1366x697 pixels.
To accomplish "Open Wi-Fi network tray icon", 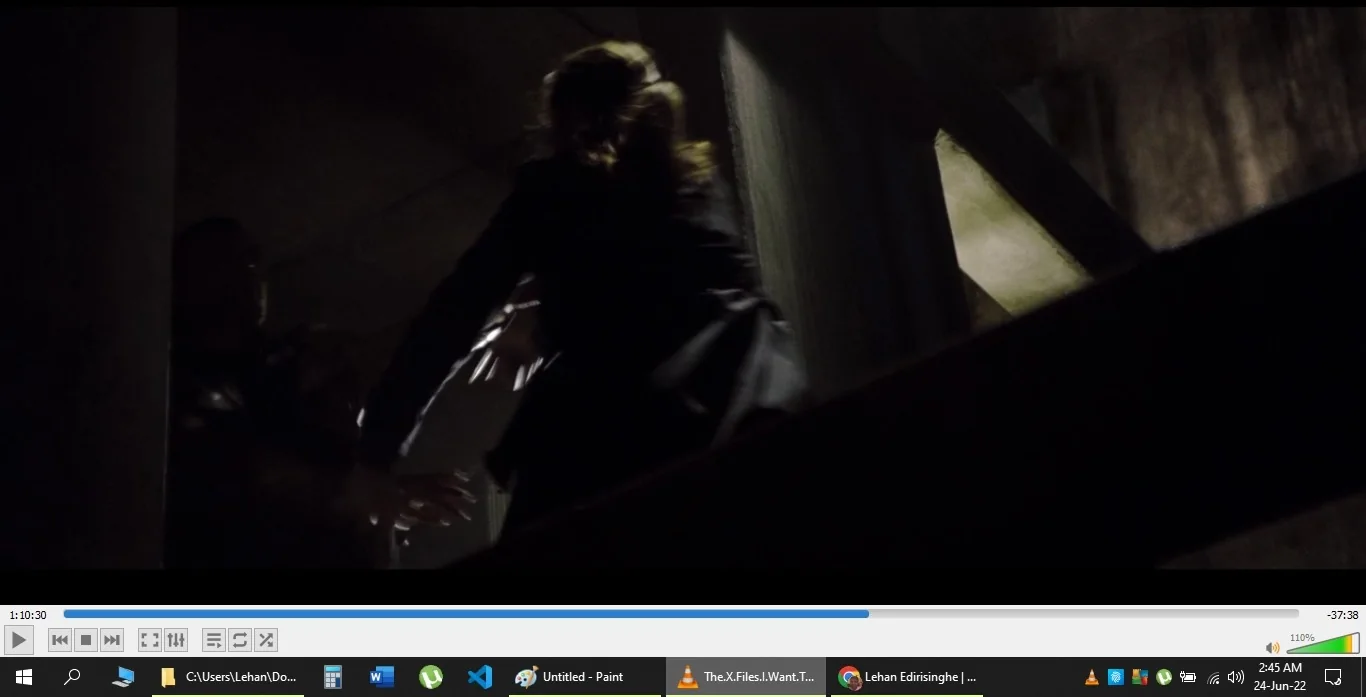I will click(1213, 677).
